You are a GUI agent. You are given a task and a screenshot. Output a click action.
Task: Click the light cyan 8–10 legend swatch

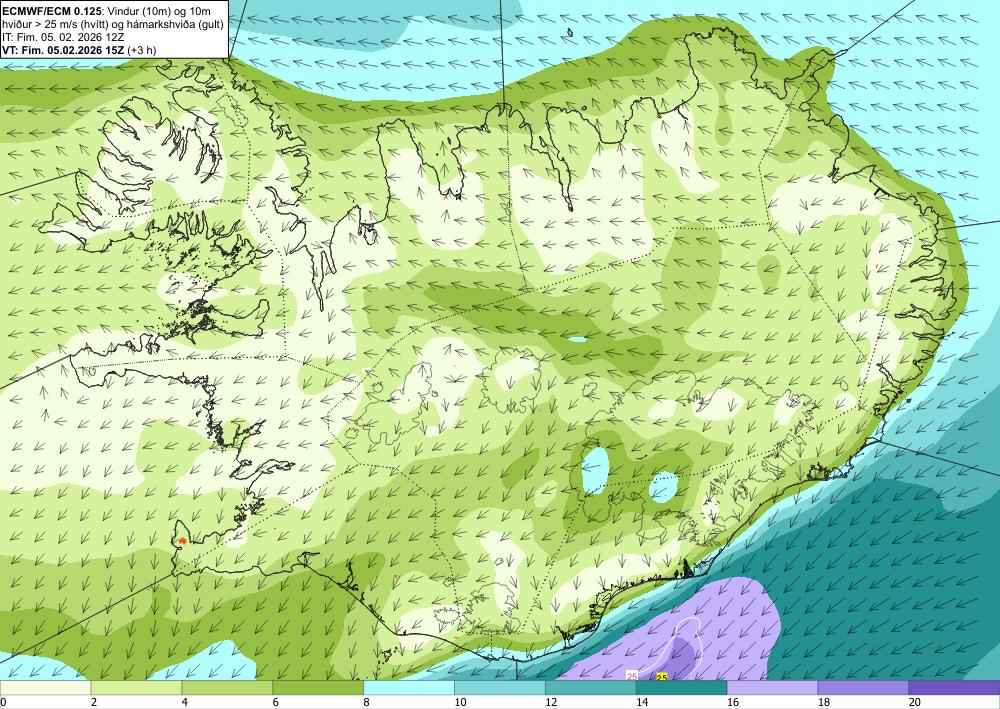tap(409, 688)
